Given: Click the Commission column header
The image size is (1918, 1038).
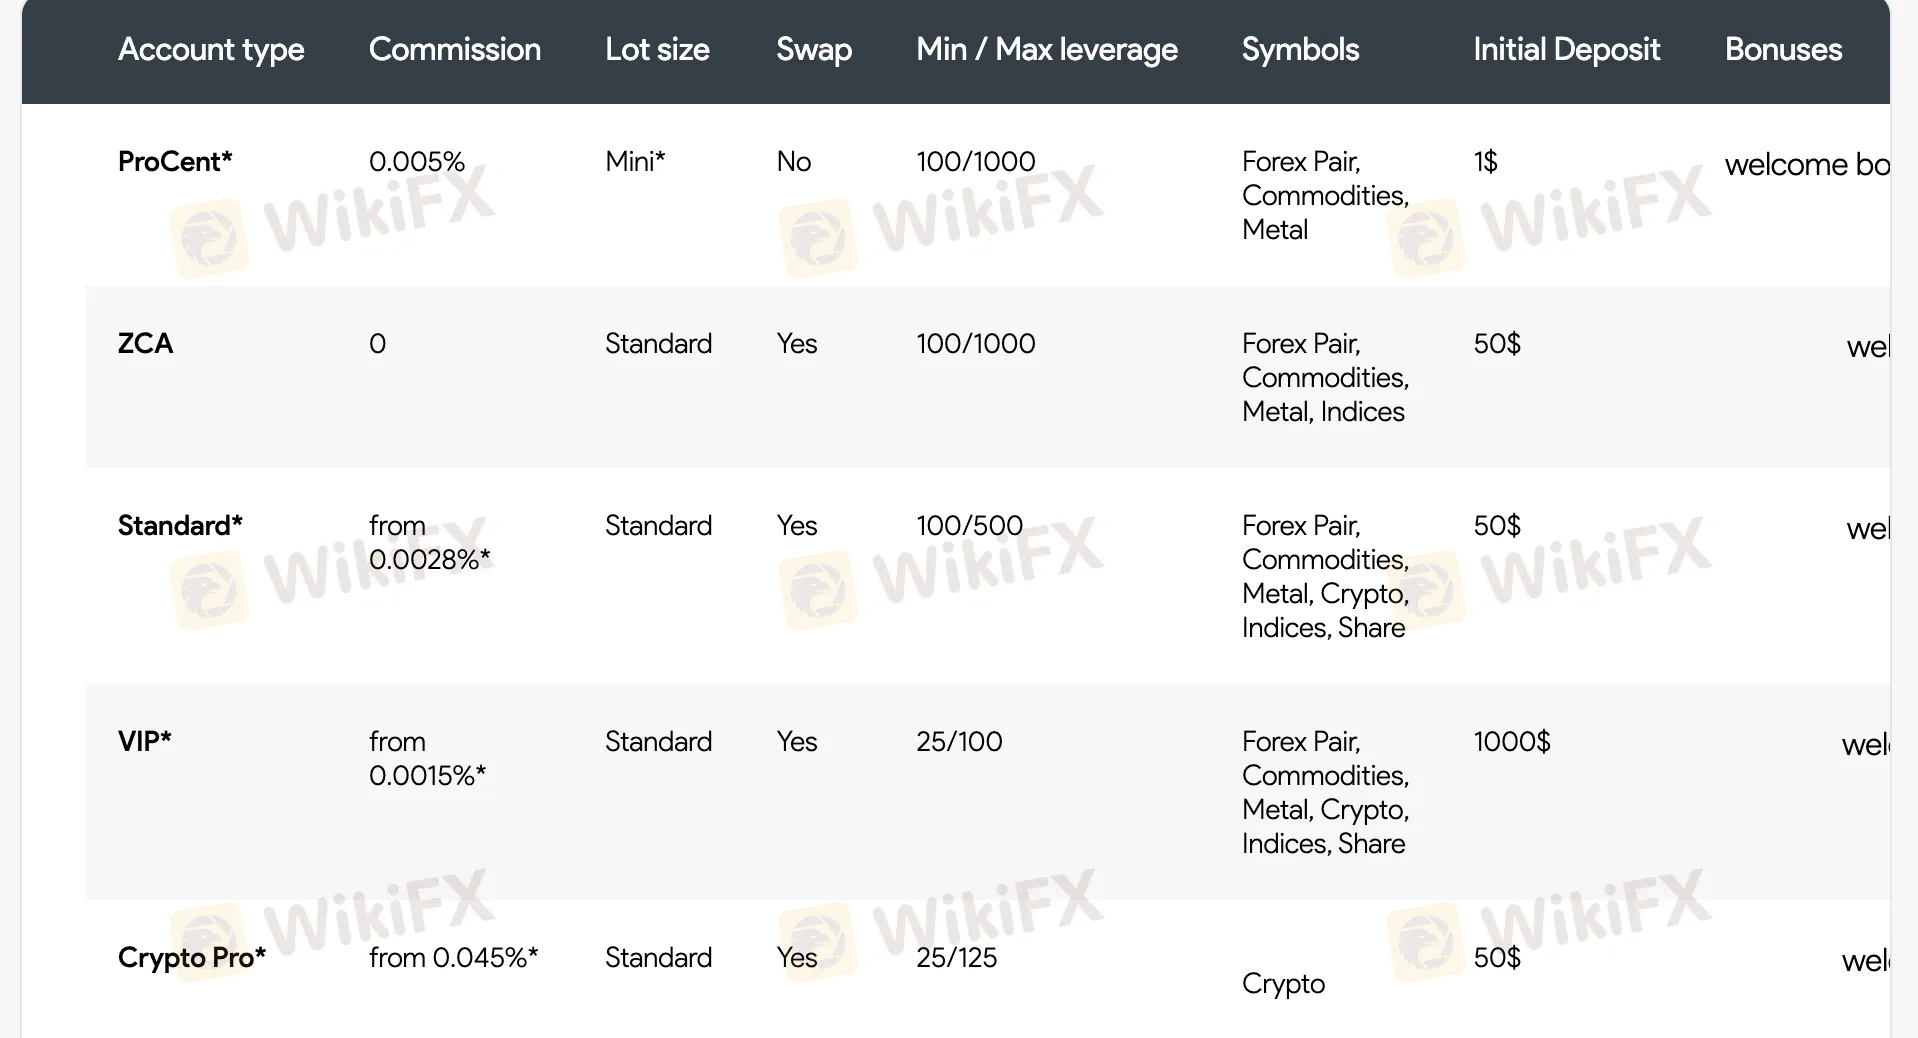Looking at the screenshot, I should pos(454,50).
